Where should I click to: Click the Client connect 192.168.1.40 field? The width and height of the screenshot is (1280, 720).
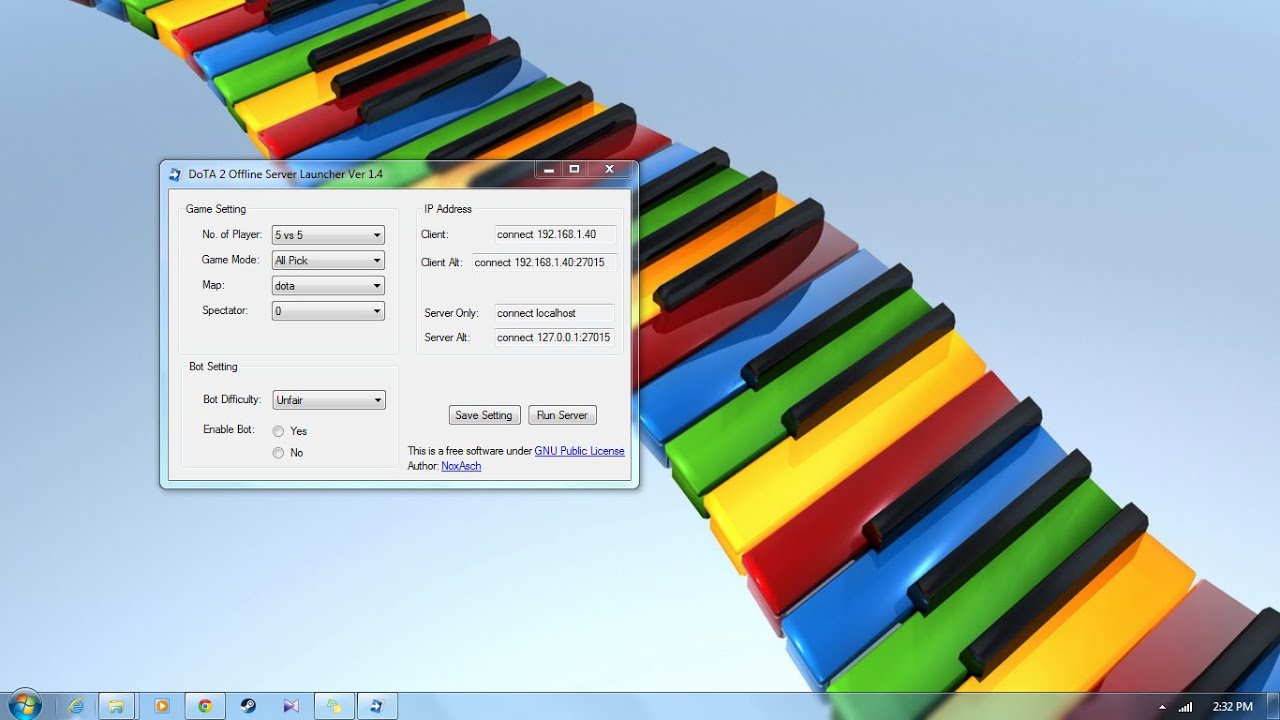[555, 235]
